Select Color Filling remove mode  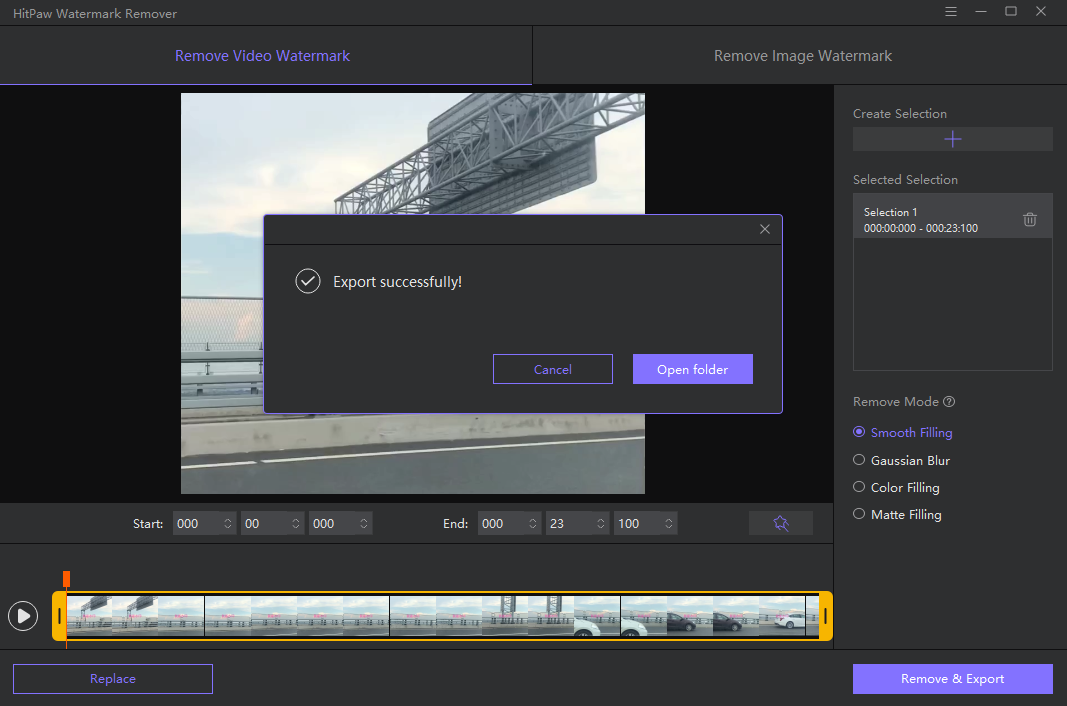(x=859, y=487)
